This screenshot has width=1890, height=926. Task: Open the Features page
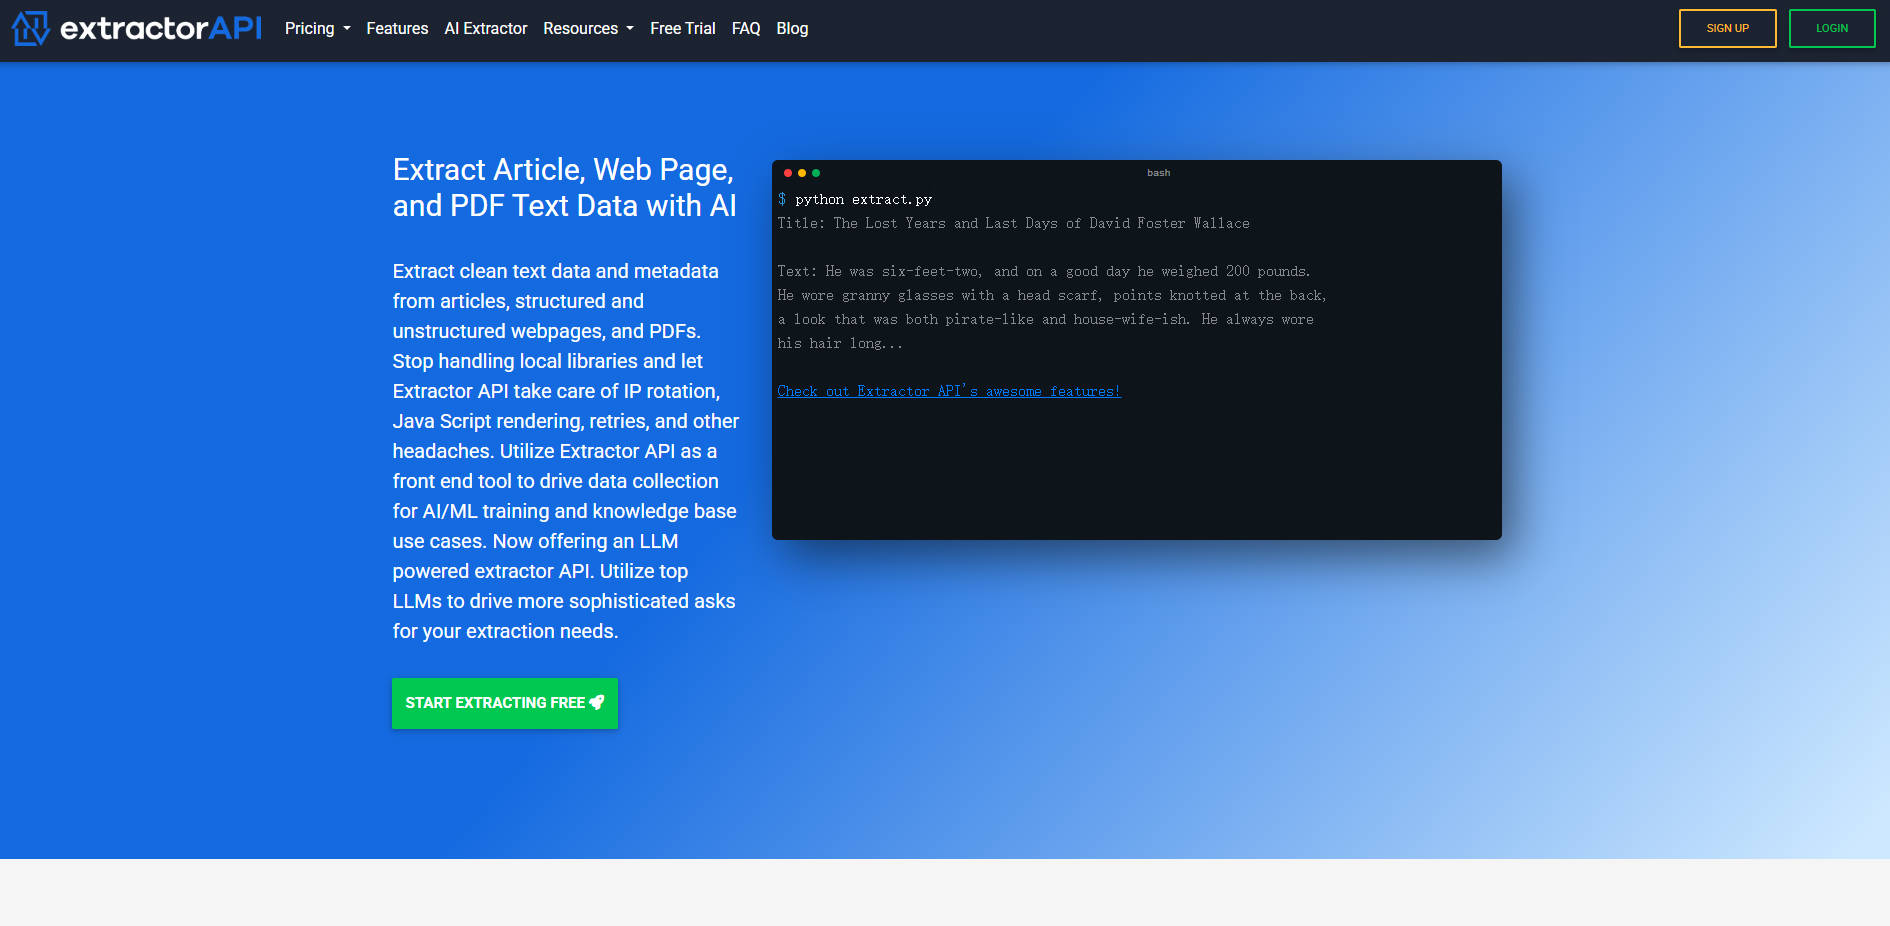pyautogui.click(x=397, y=28)
